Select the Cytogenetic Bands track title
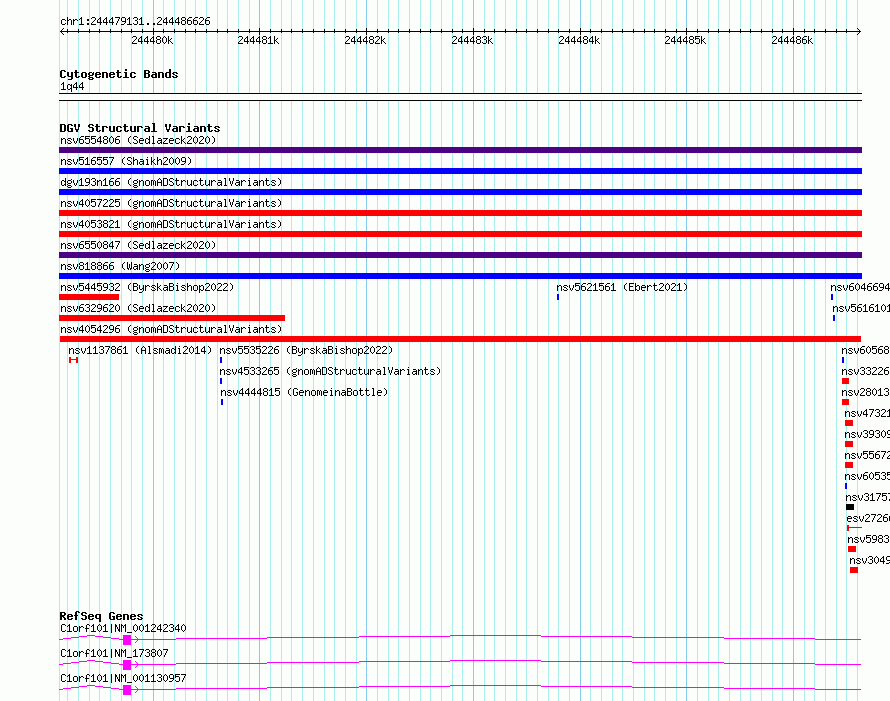Screen dimensions: 890x701 pos(119,74)
